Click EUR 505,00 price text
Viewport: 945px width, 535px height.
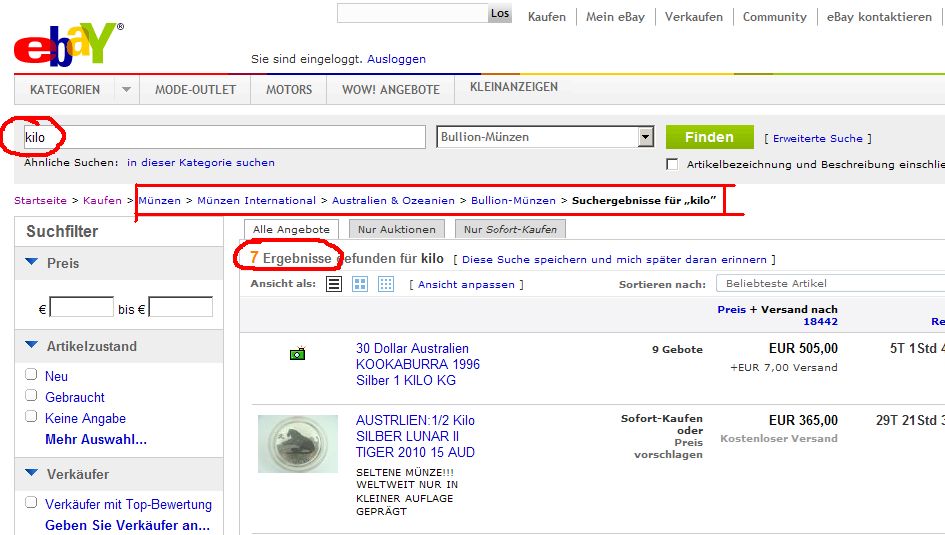click(803, 348)
